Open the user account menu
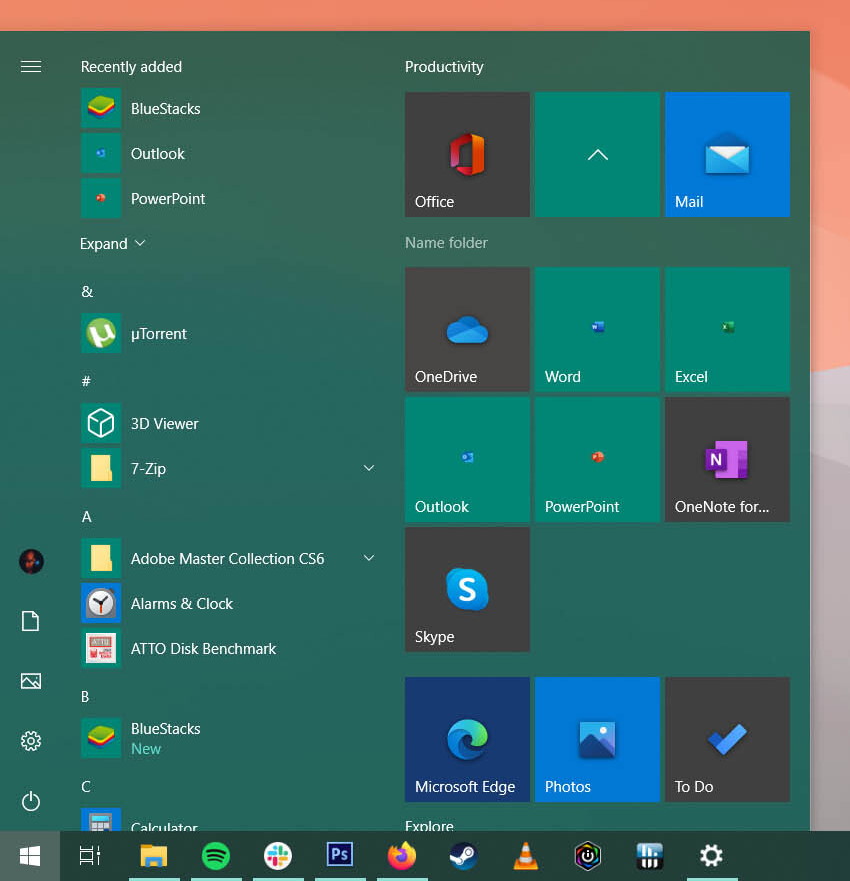850x881 pixels. [x=30, y=561]
